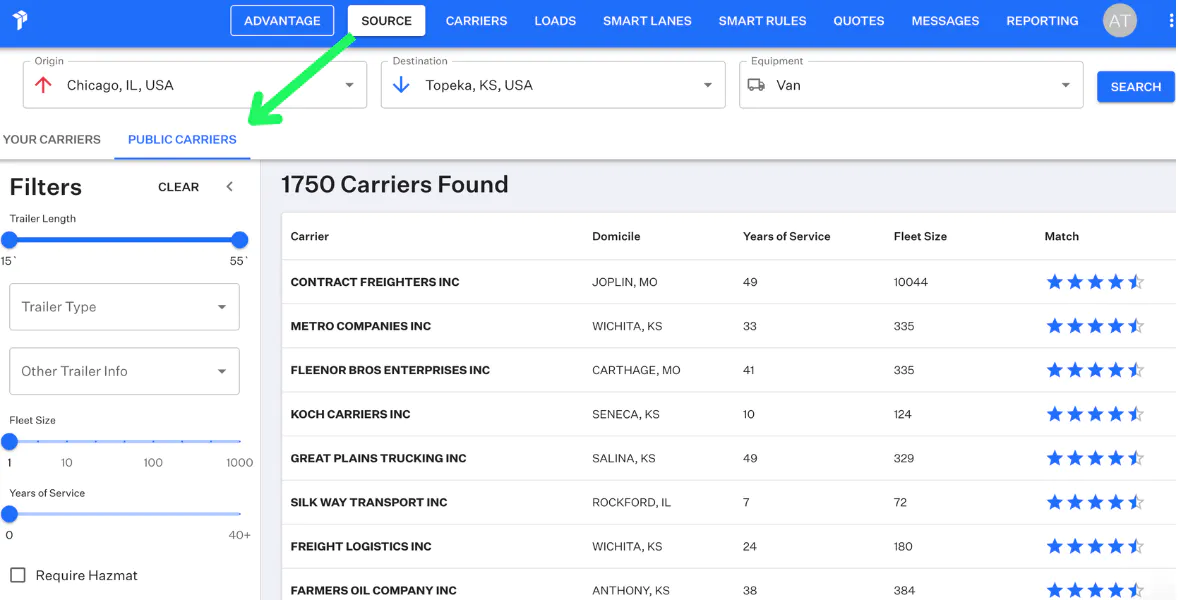The width and height of the screenshot is (1178, 600).
Task: Sort by Match column header
Action: pyautogui.click(x=1062, y=237)
